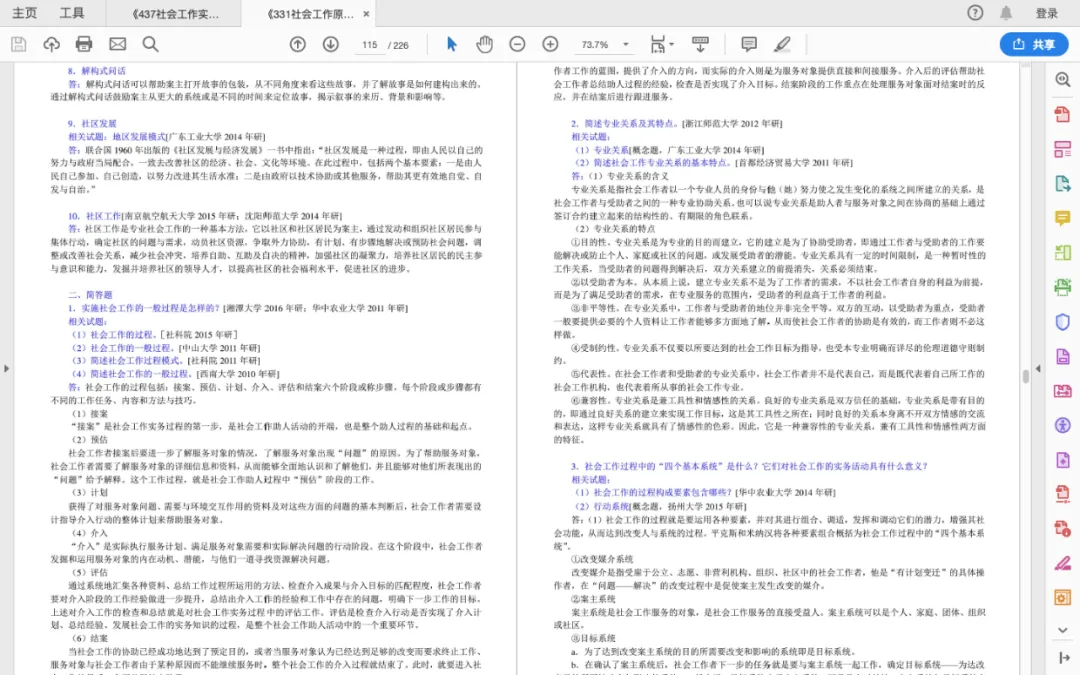Screen dimensions: 1080x675
Task: Open the blue shield Protect sidebar tool
Action: (1063, 322)
